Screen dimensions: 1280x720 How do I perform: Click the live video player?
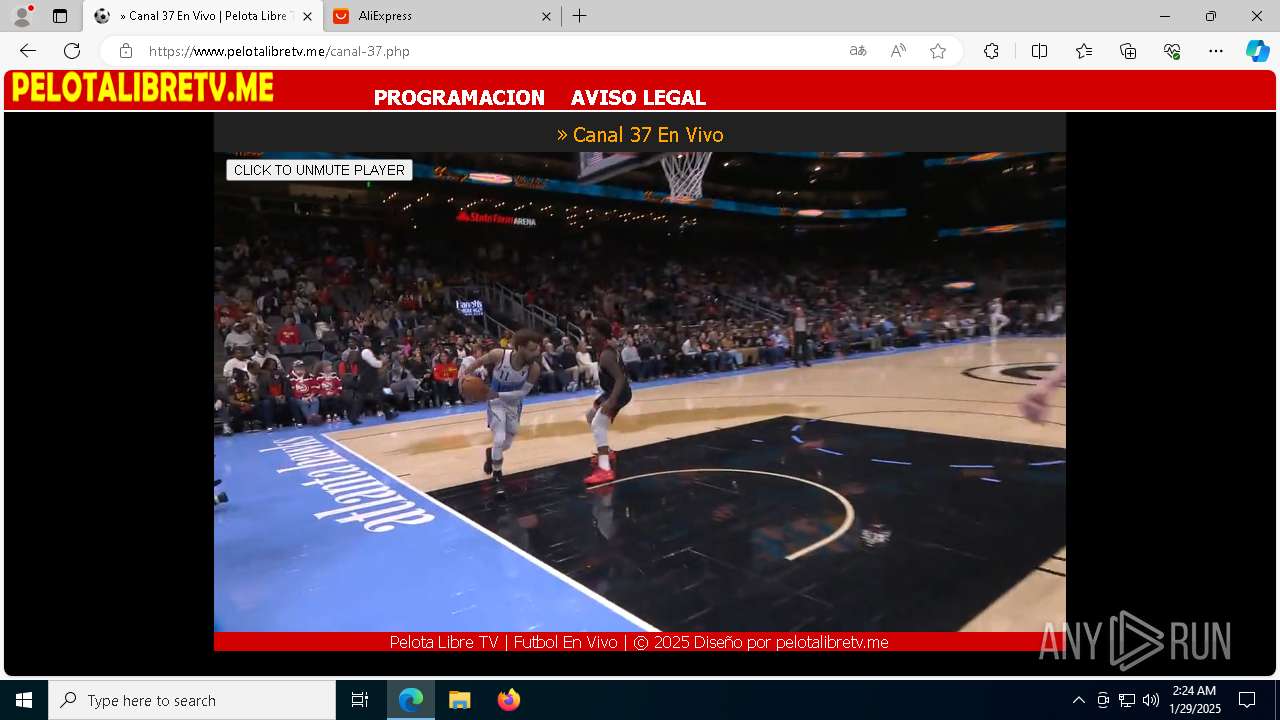[x=640, y=392]
